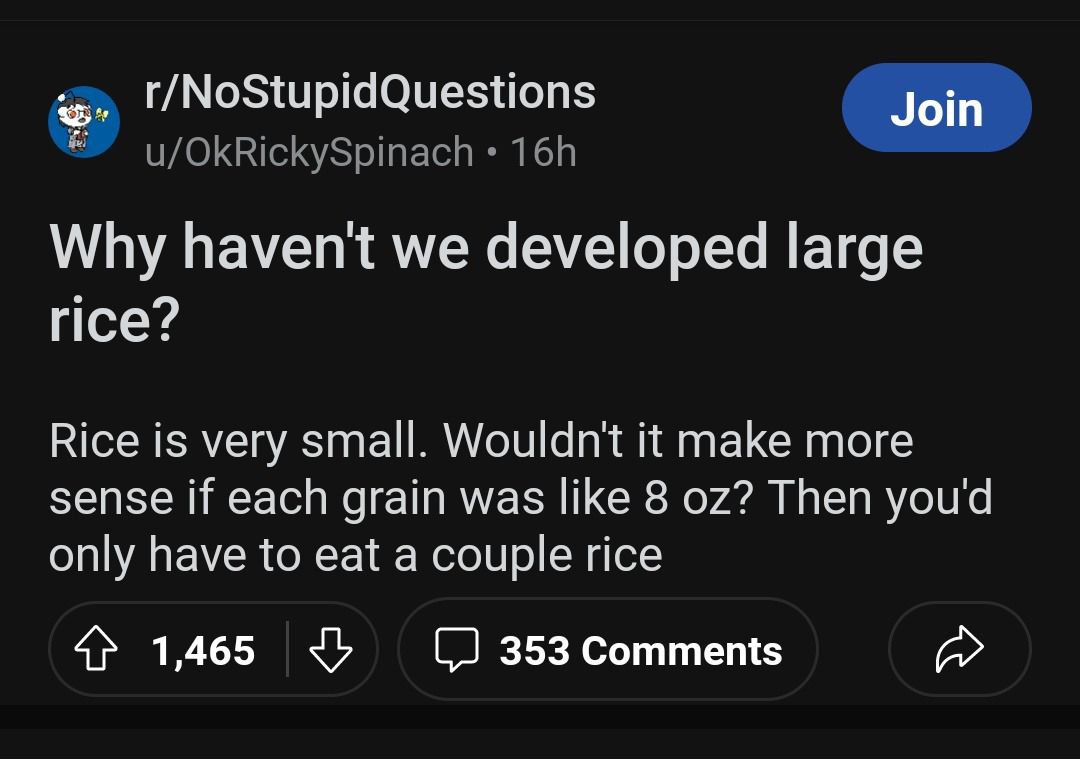Click the divider between upvote and downvote
Viewport: 1080px width, 759px height.
[288, 649]
